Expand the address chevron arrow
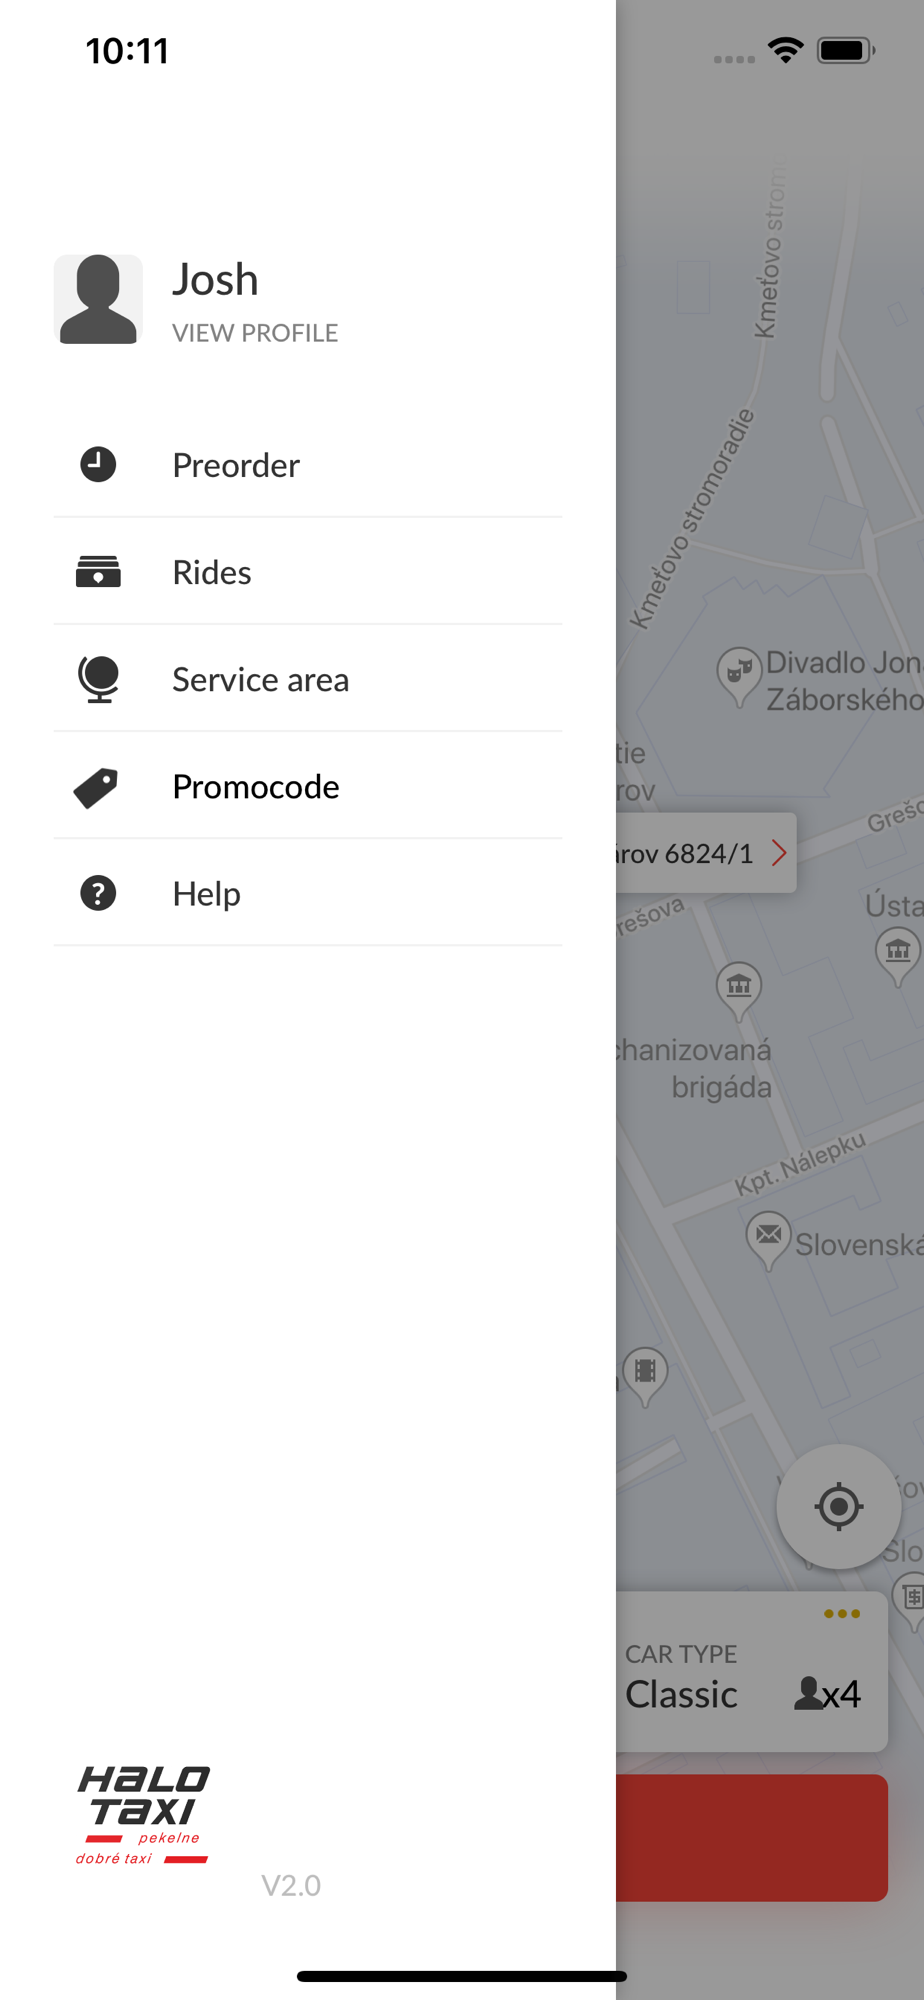924x2000 pixels. point(779,853)
